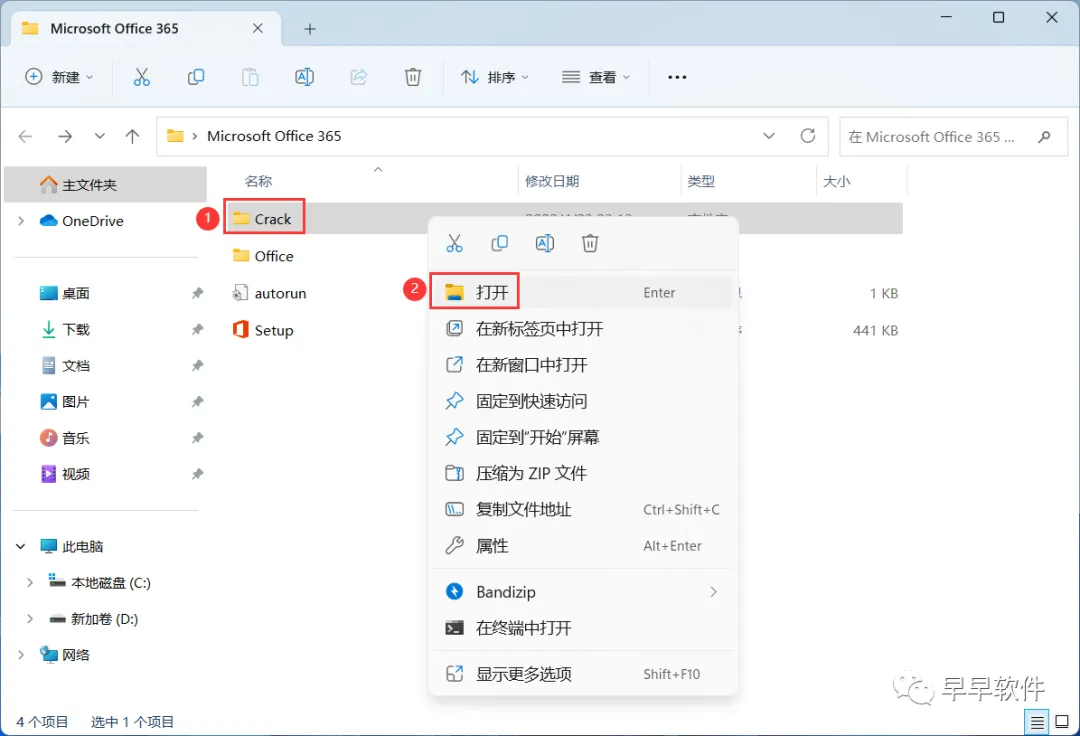
Task: Switch to large icons view in status bar
Action: tap(1062, 722)
